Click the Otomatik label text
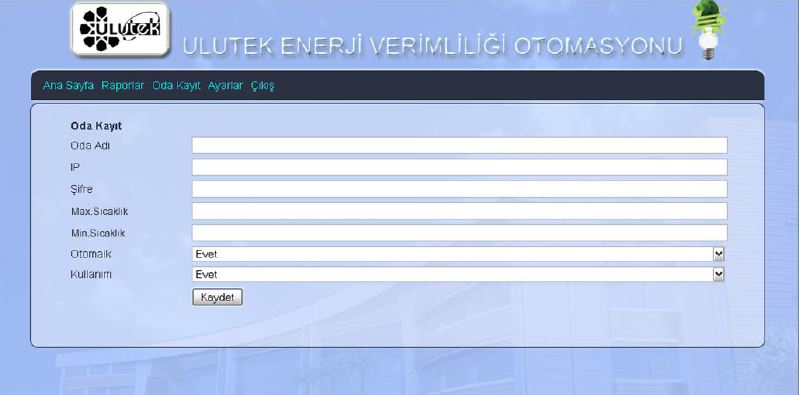 pyautogui.click(x=91, y=254)
